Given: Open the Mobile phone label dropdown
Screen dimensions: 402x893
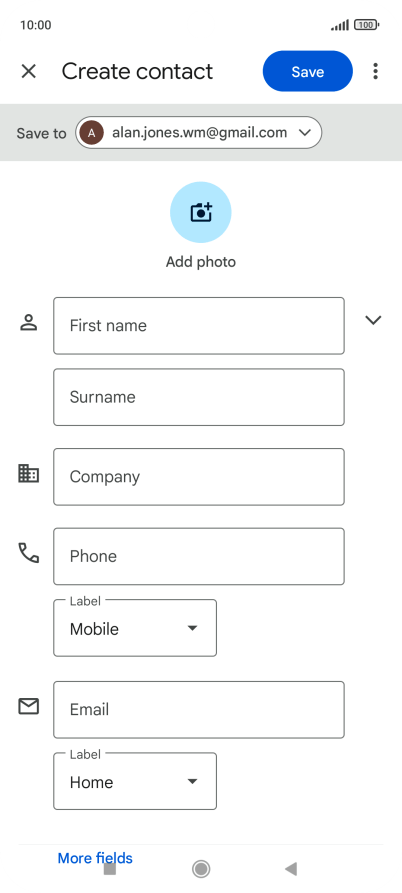Looking at the screenshot, I should coord(135,628).
